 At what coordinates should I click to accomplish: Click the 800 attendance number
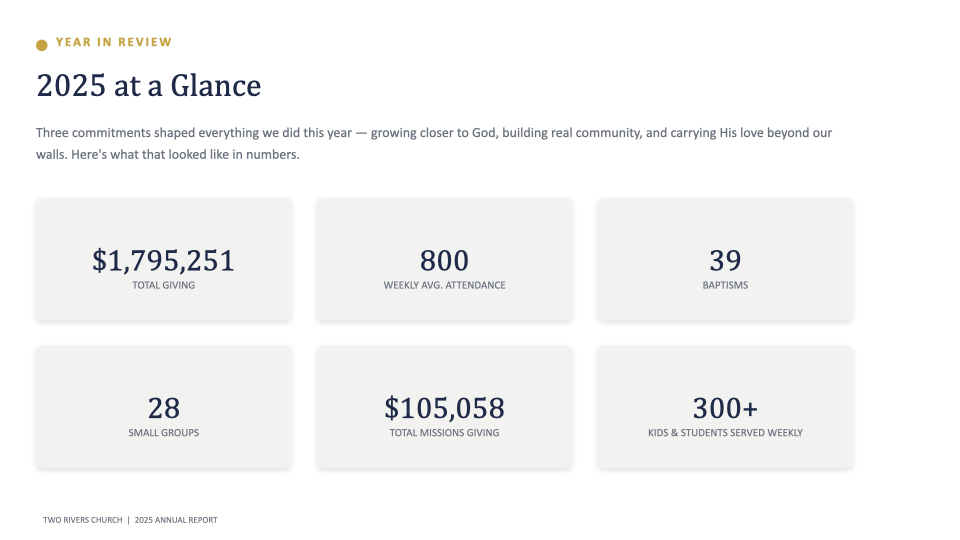444,261
